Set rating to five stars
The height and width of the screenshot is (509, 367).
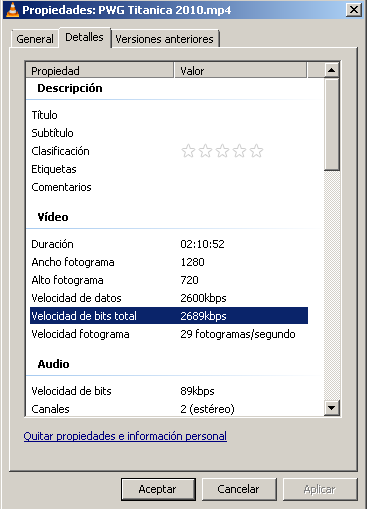click(x=256, y=151)
